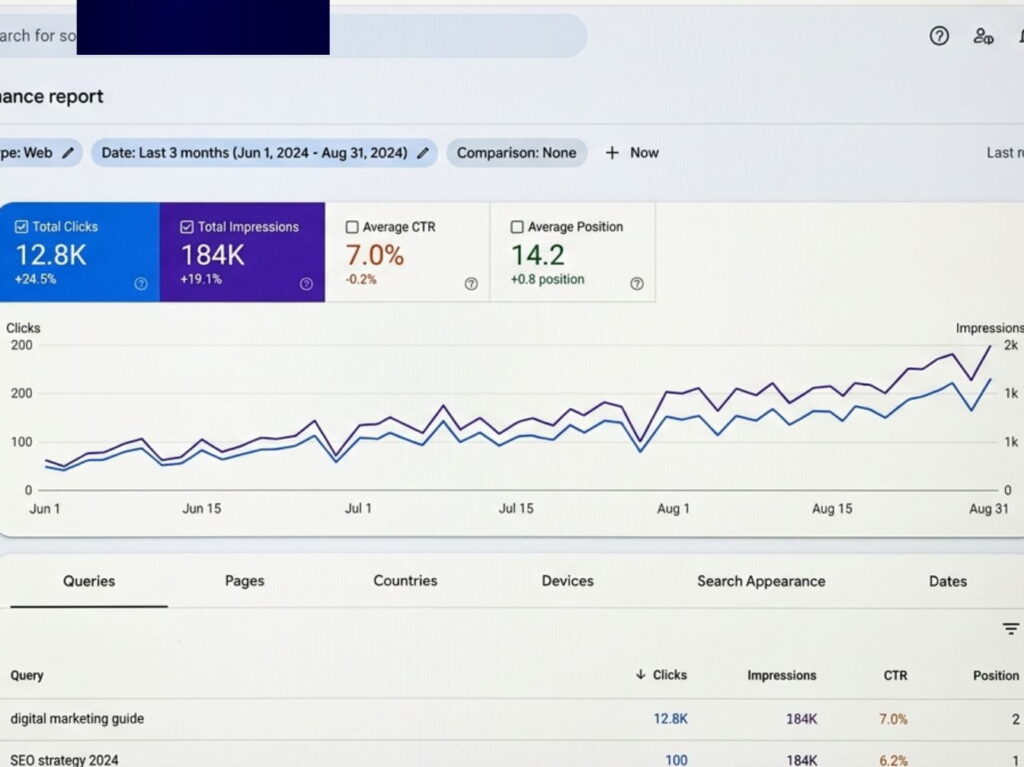Click the help icon on Total Clicks card
Screen dimensions: 1024x767
click(x=141, y=284)
